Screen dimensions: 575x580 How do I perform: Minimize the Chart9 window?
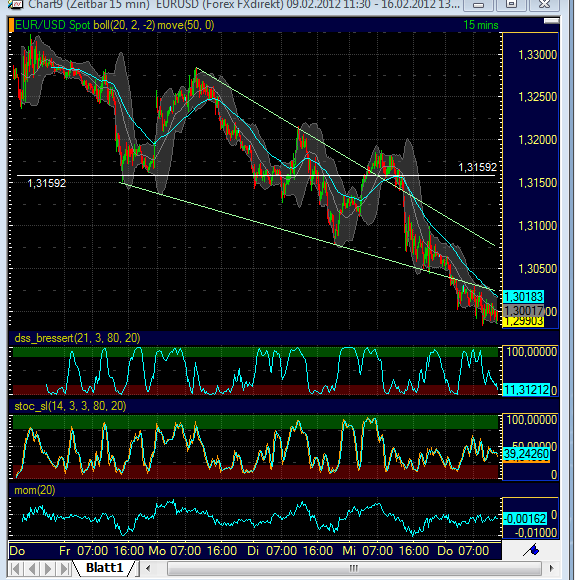(479, 4)
